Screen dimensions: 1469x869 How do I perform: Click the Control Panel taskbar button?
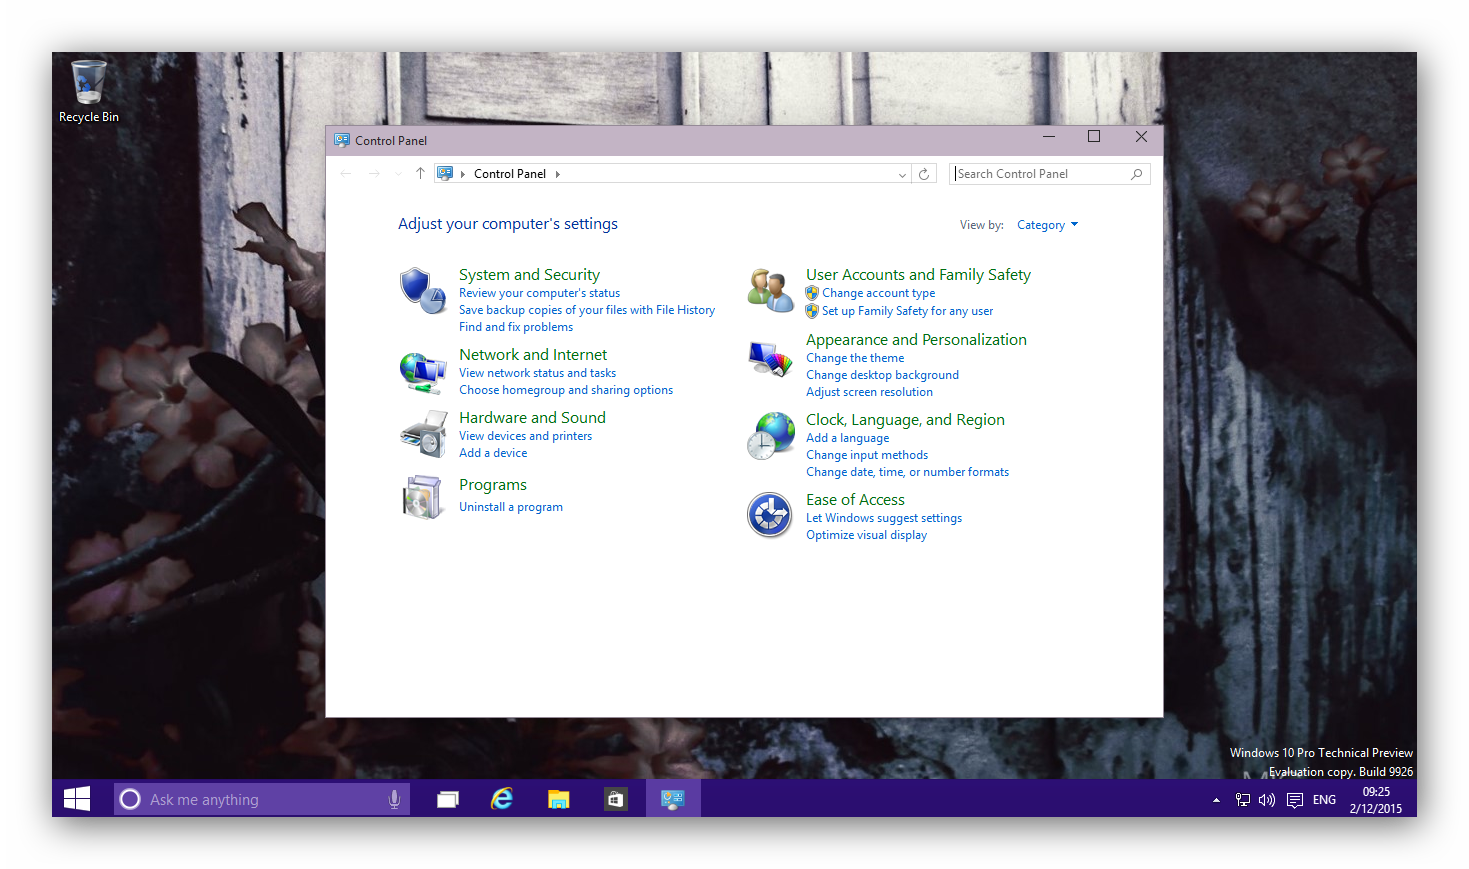(673, 799)
